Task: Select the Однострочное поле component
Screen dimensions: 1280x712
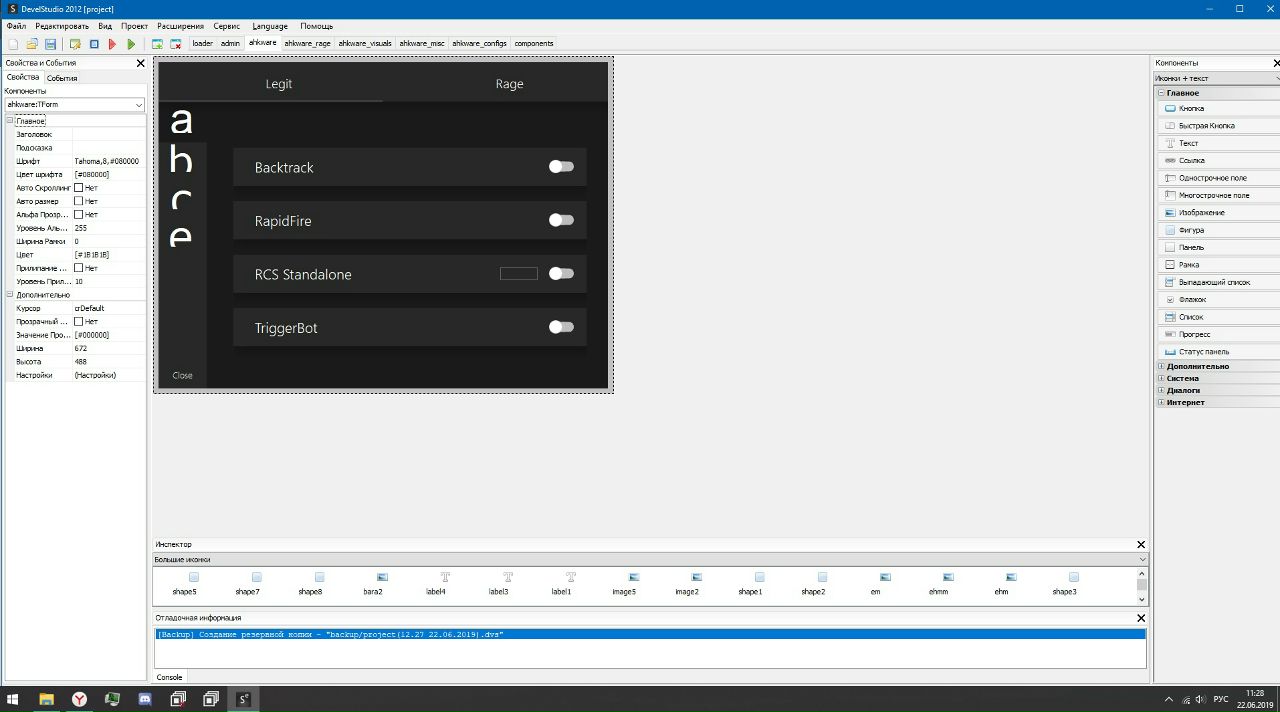Action: [x=1218, y=178]
